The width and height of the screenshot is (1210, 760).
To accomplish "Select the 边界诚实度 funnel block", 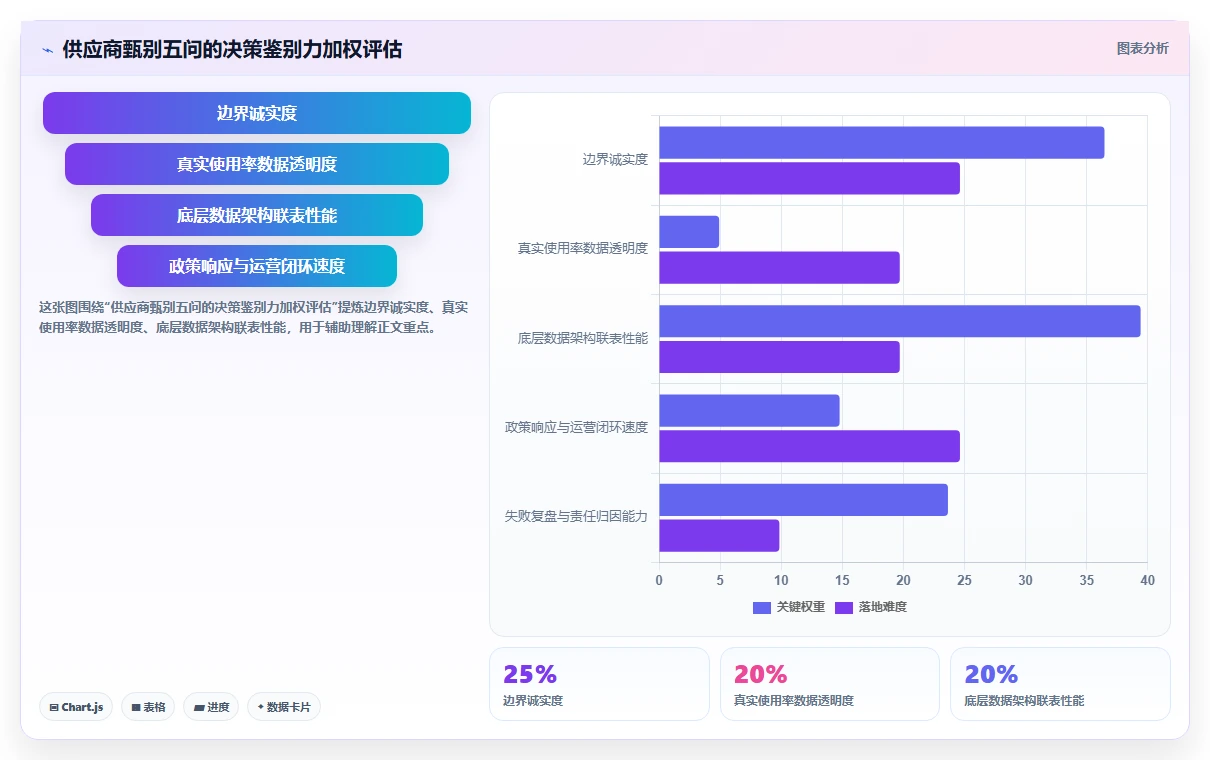I will click(x=257, y=113).
